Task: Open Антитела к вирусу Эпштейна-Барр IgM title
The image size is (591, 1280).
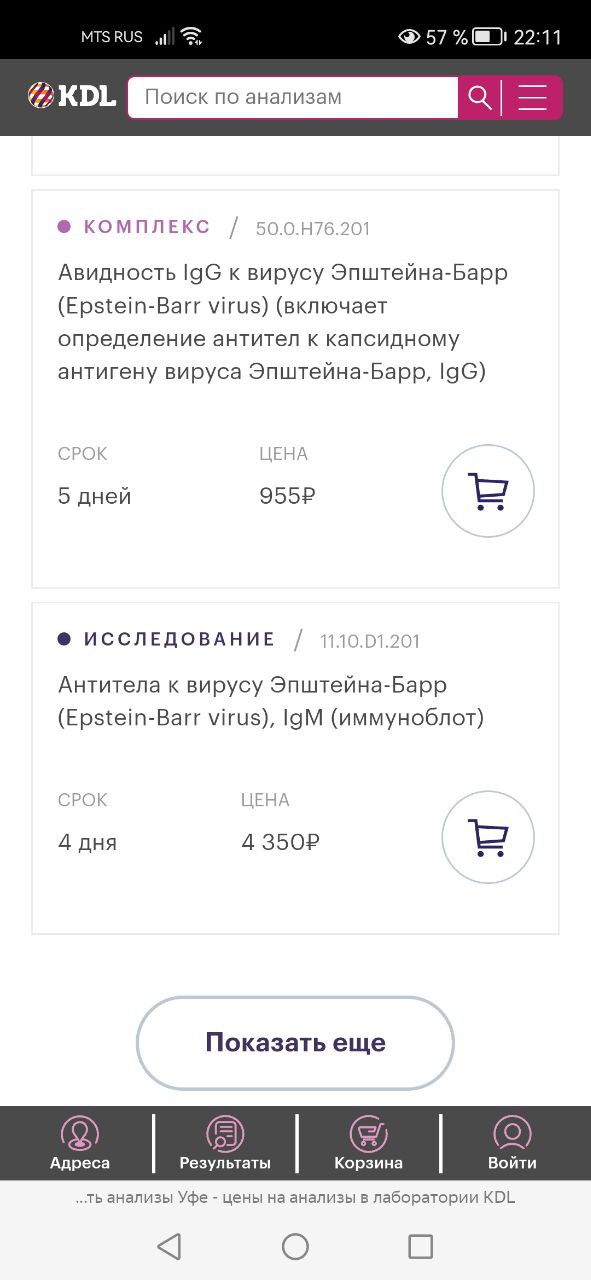Action: pos(271,701)
